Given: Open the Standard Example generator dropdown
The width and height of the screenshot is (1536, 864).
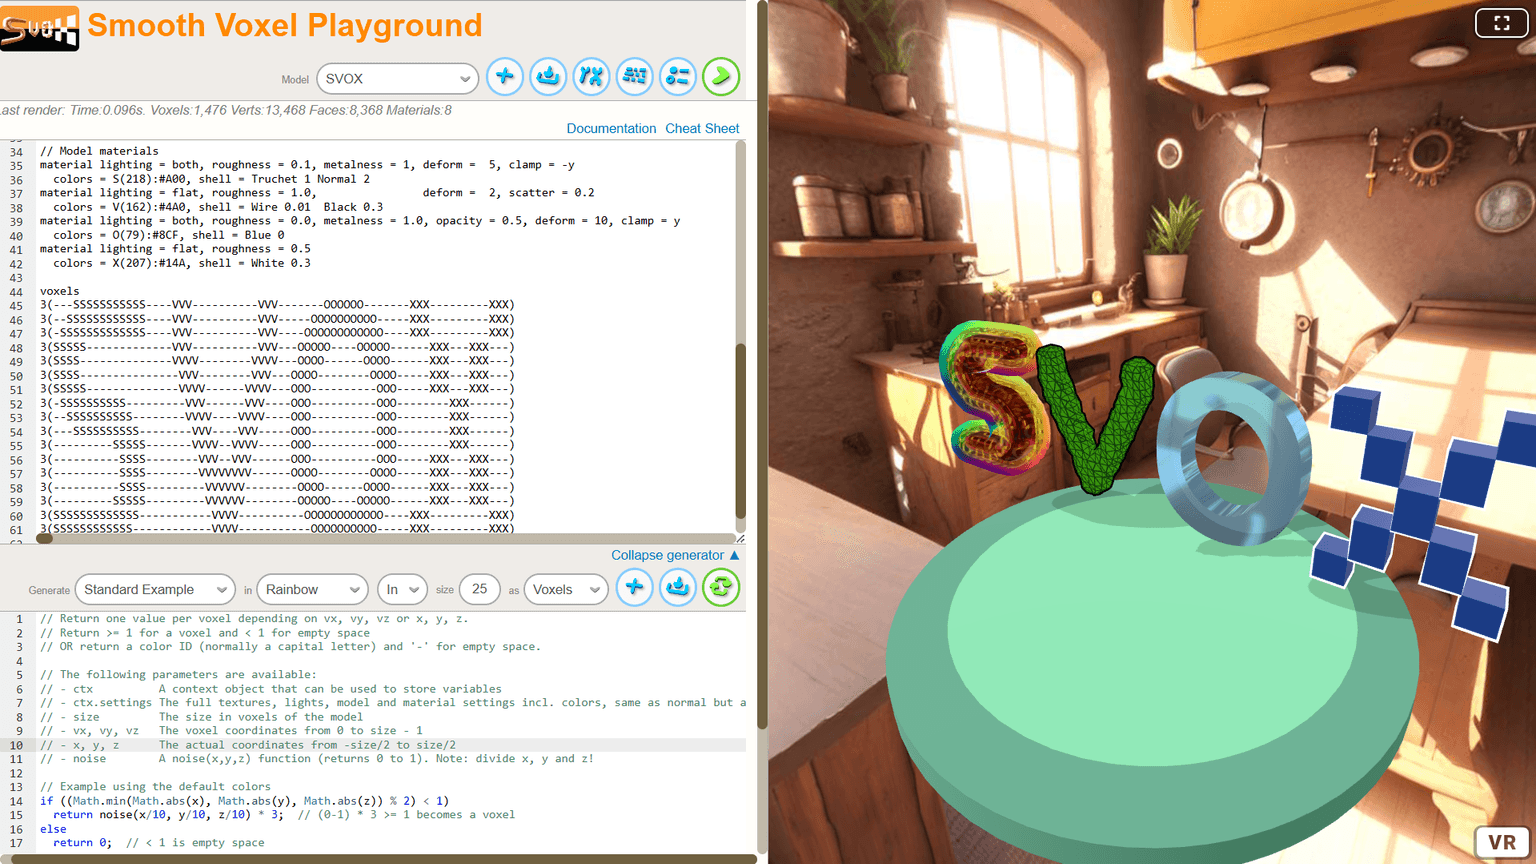Looking at the screenshot, I should click(x=155, y=589).
